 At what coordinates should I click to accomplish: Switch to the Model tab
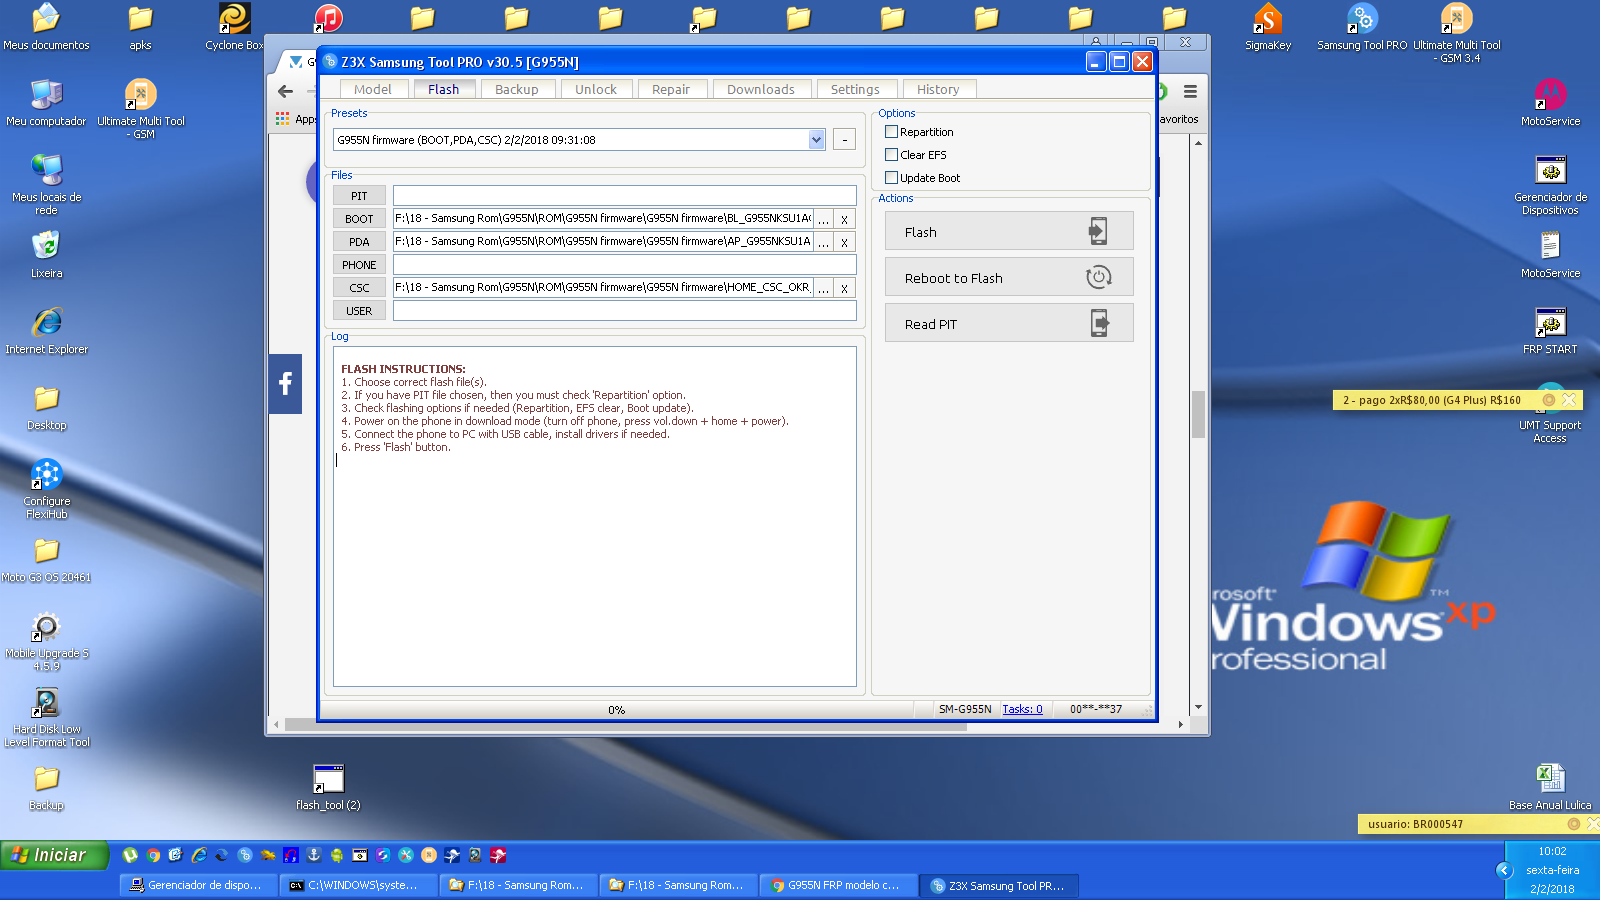[x=373, y=89]
